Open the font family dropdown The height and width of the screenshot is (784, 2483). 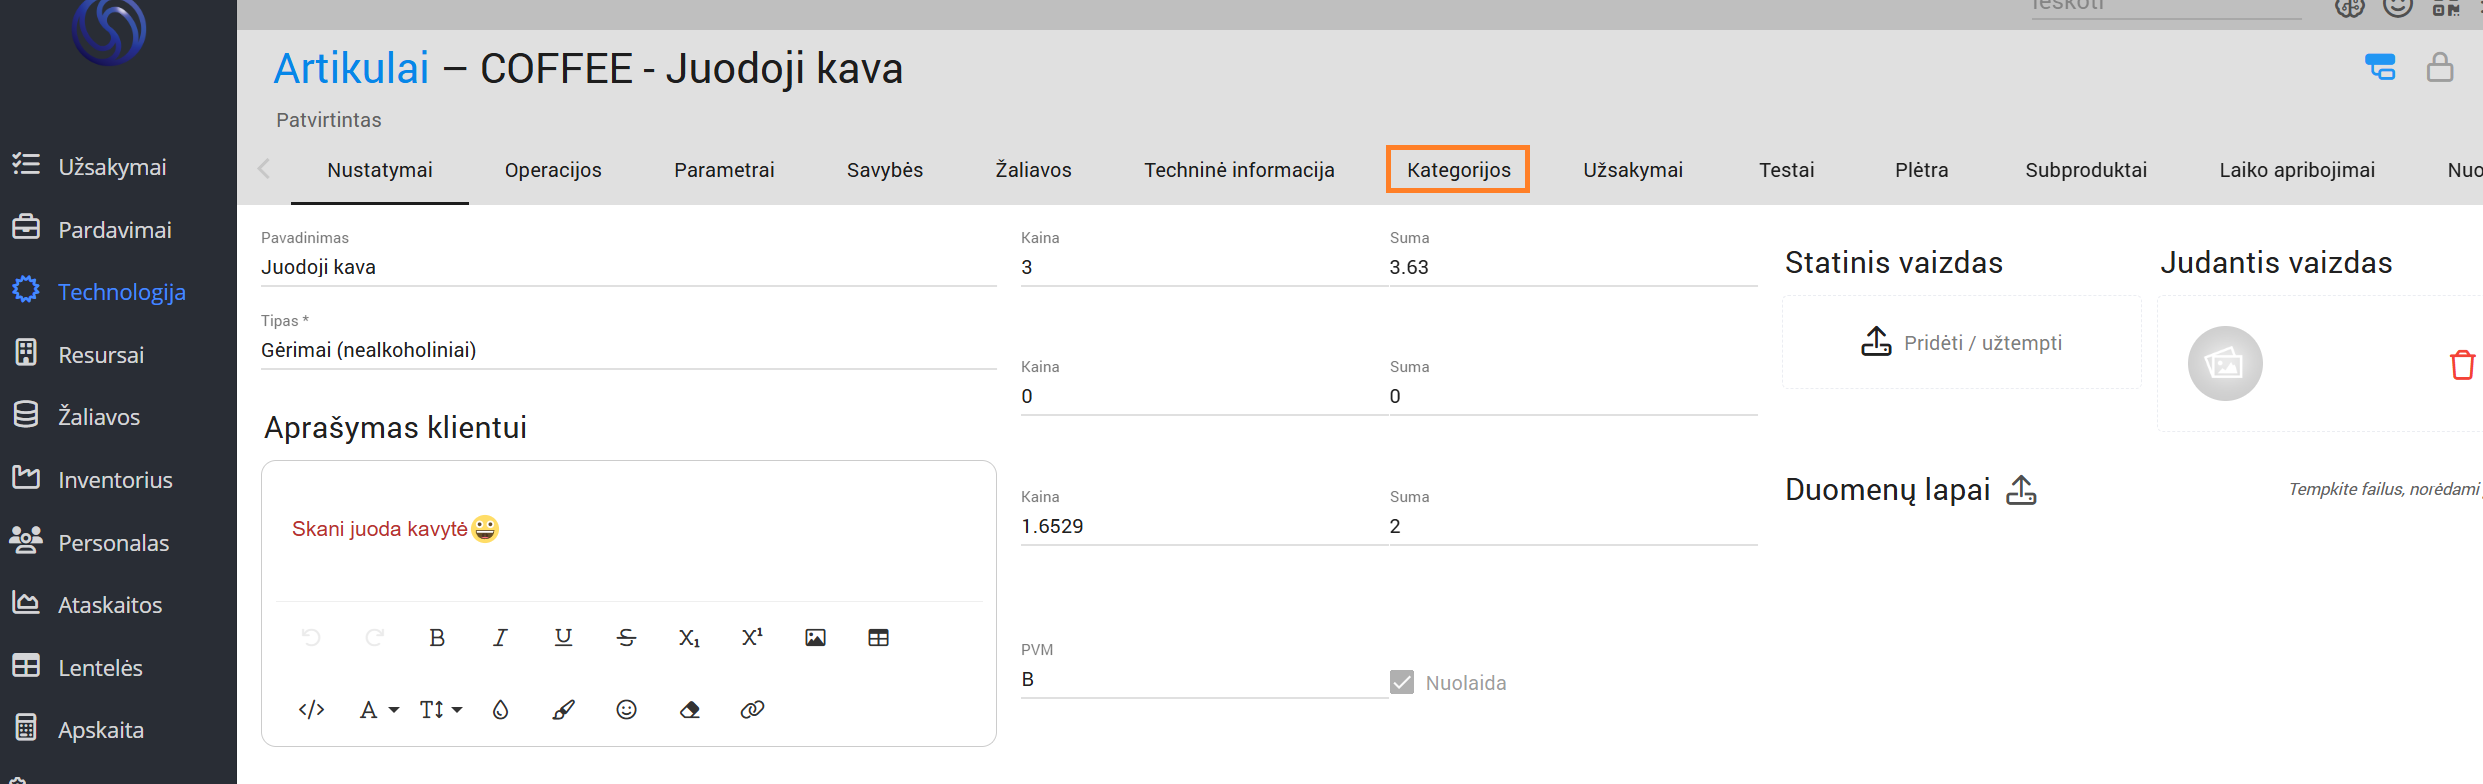point(378,710)
